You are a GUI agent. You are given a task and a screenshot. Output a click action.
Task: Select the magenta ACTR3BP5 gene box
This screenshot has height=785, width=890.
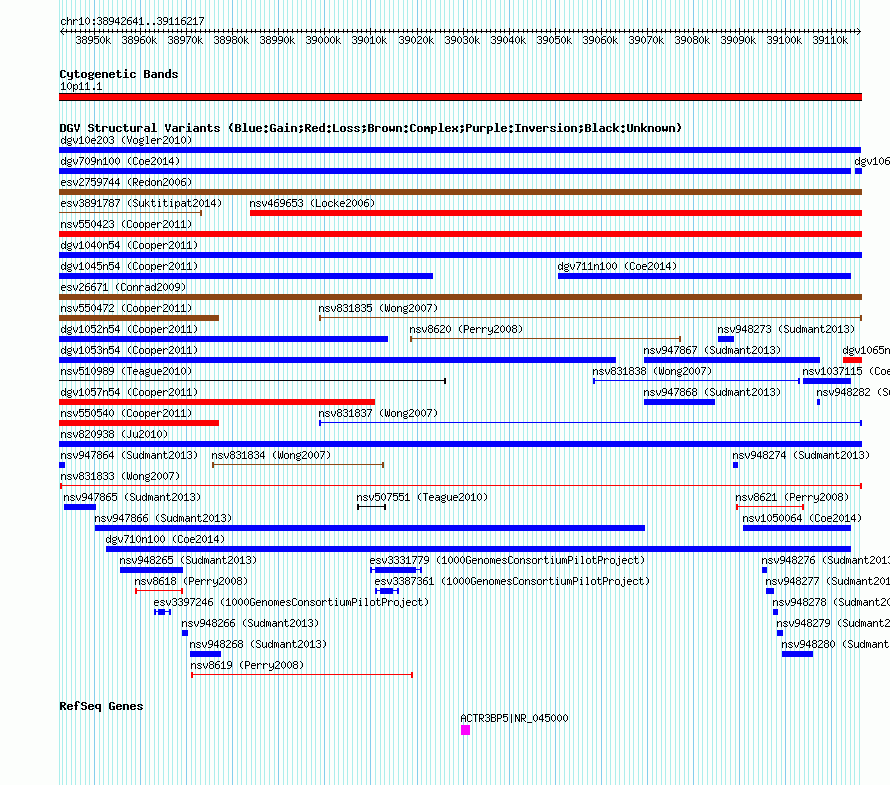point(465,730)
